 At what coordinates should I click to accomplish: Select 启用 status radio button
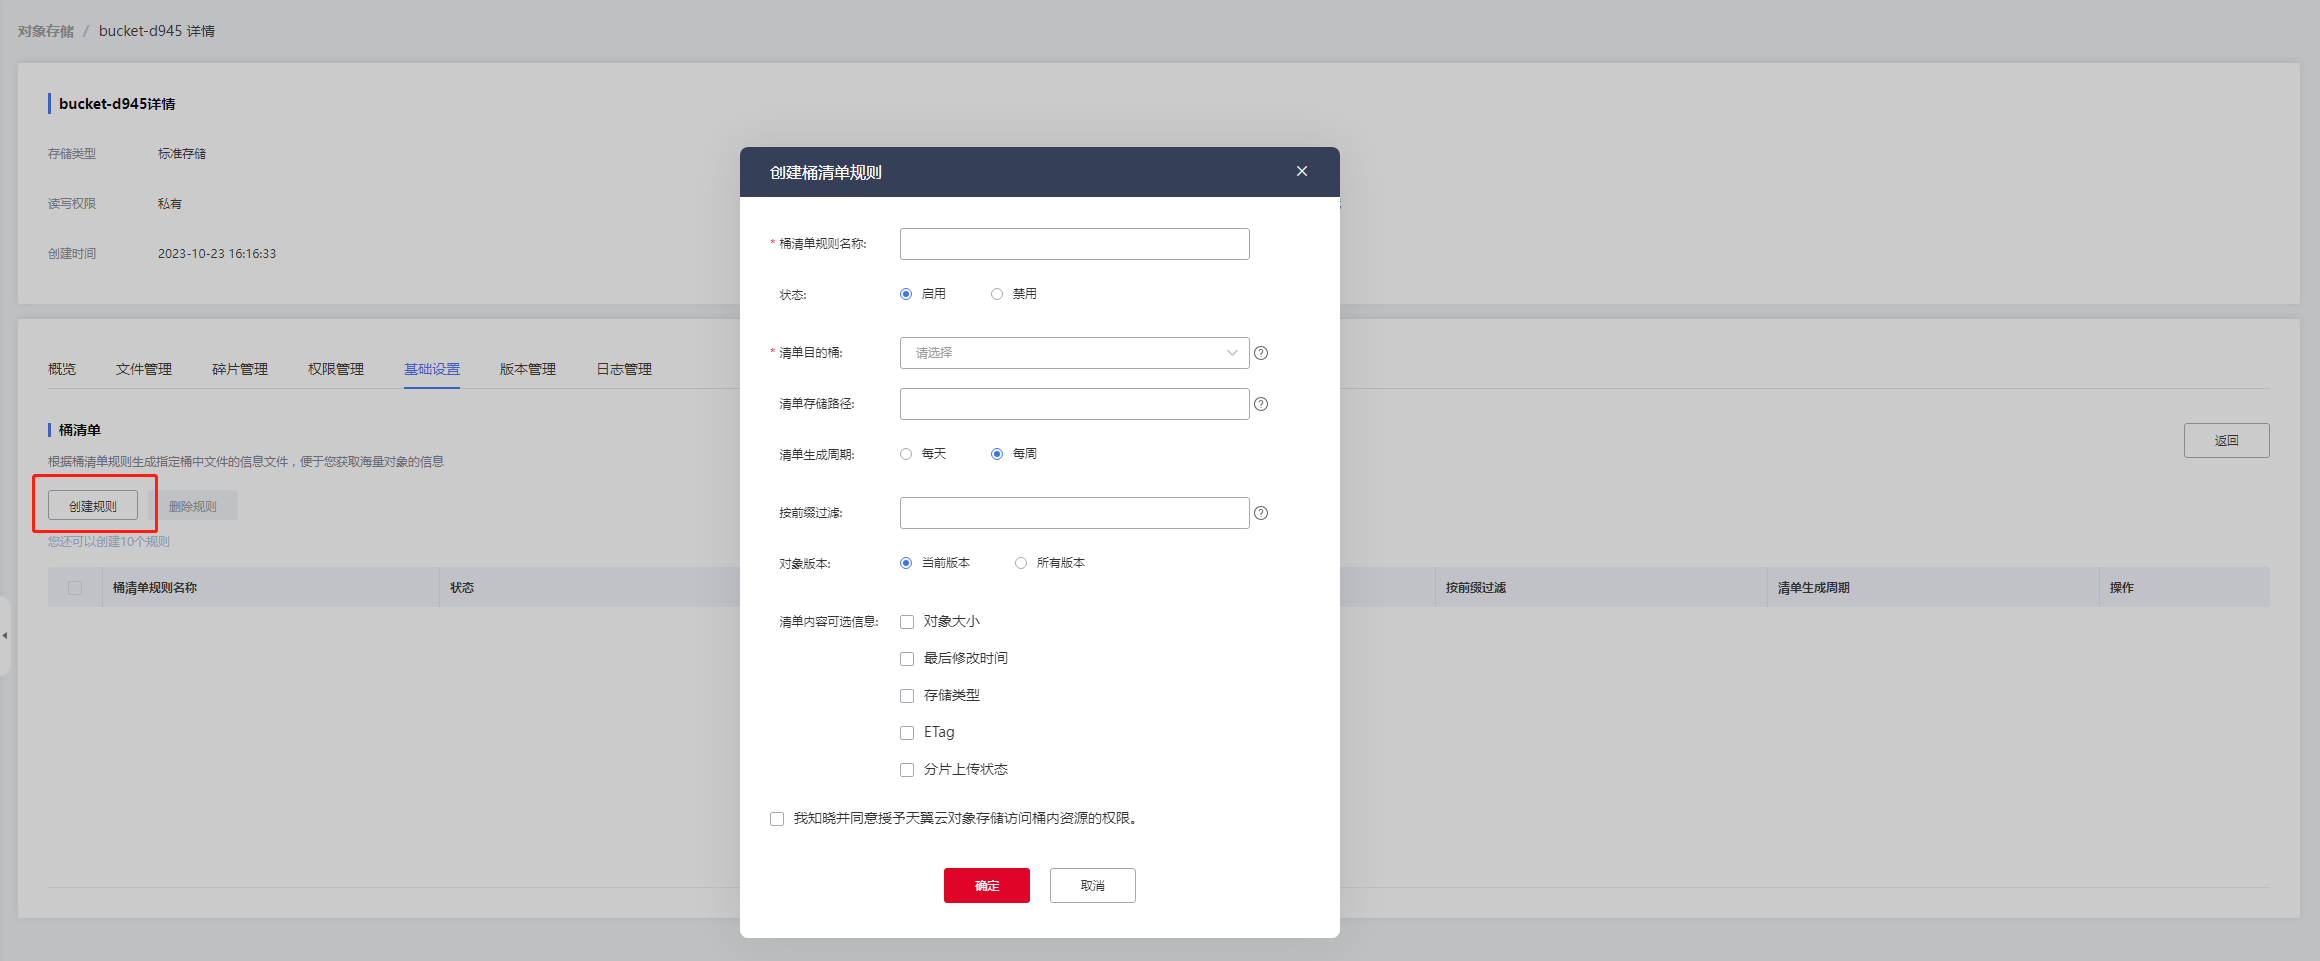(906, 294)
